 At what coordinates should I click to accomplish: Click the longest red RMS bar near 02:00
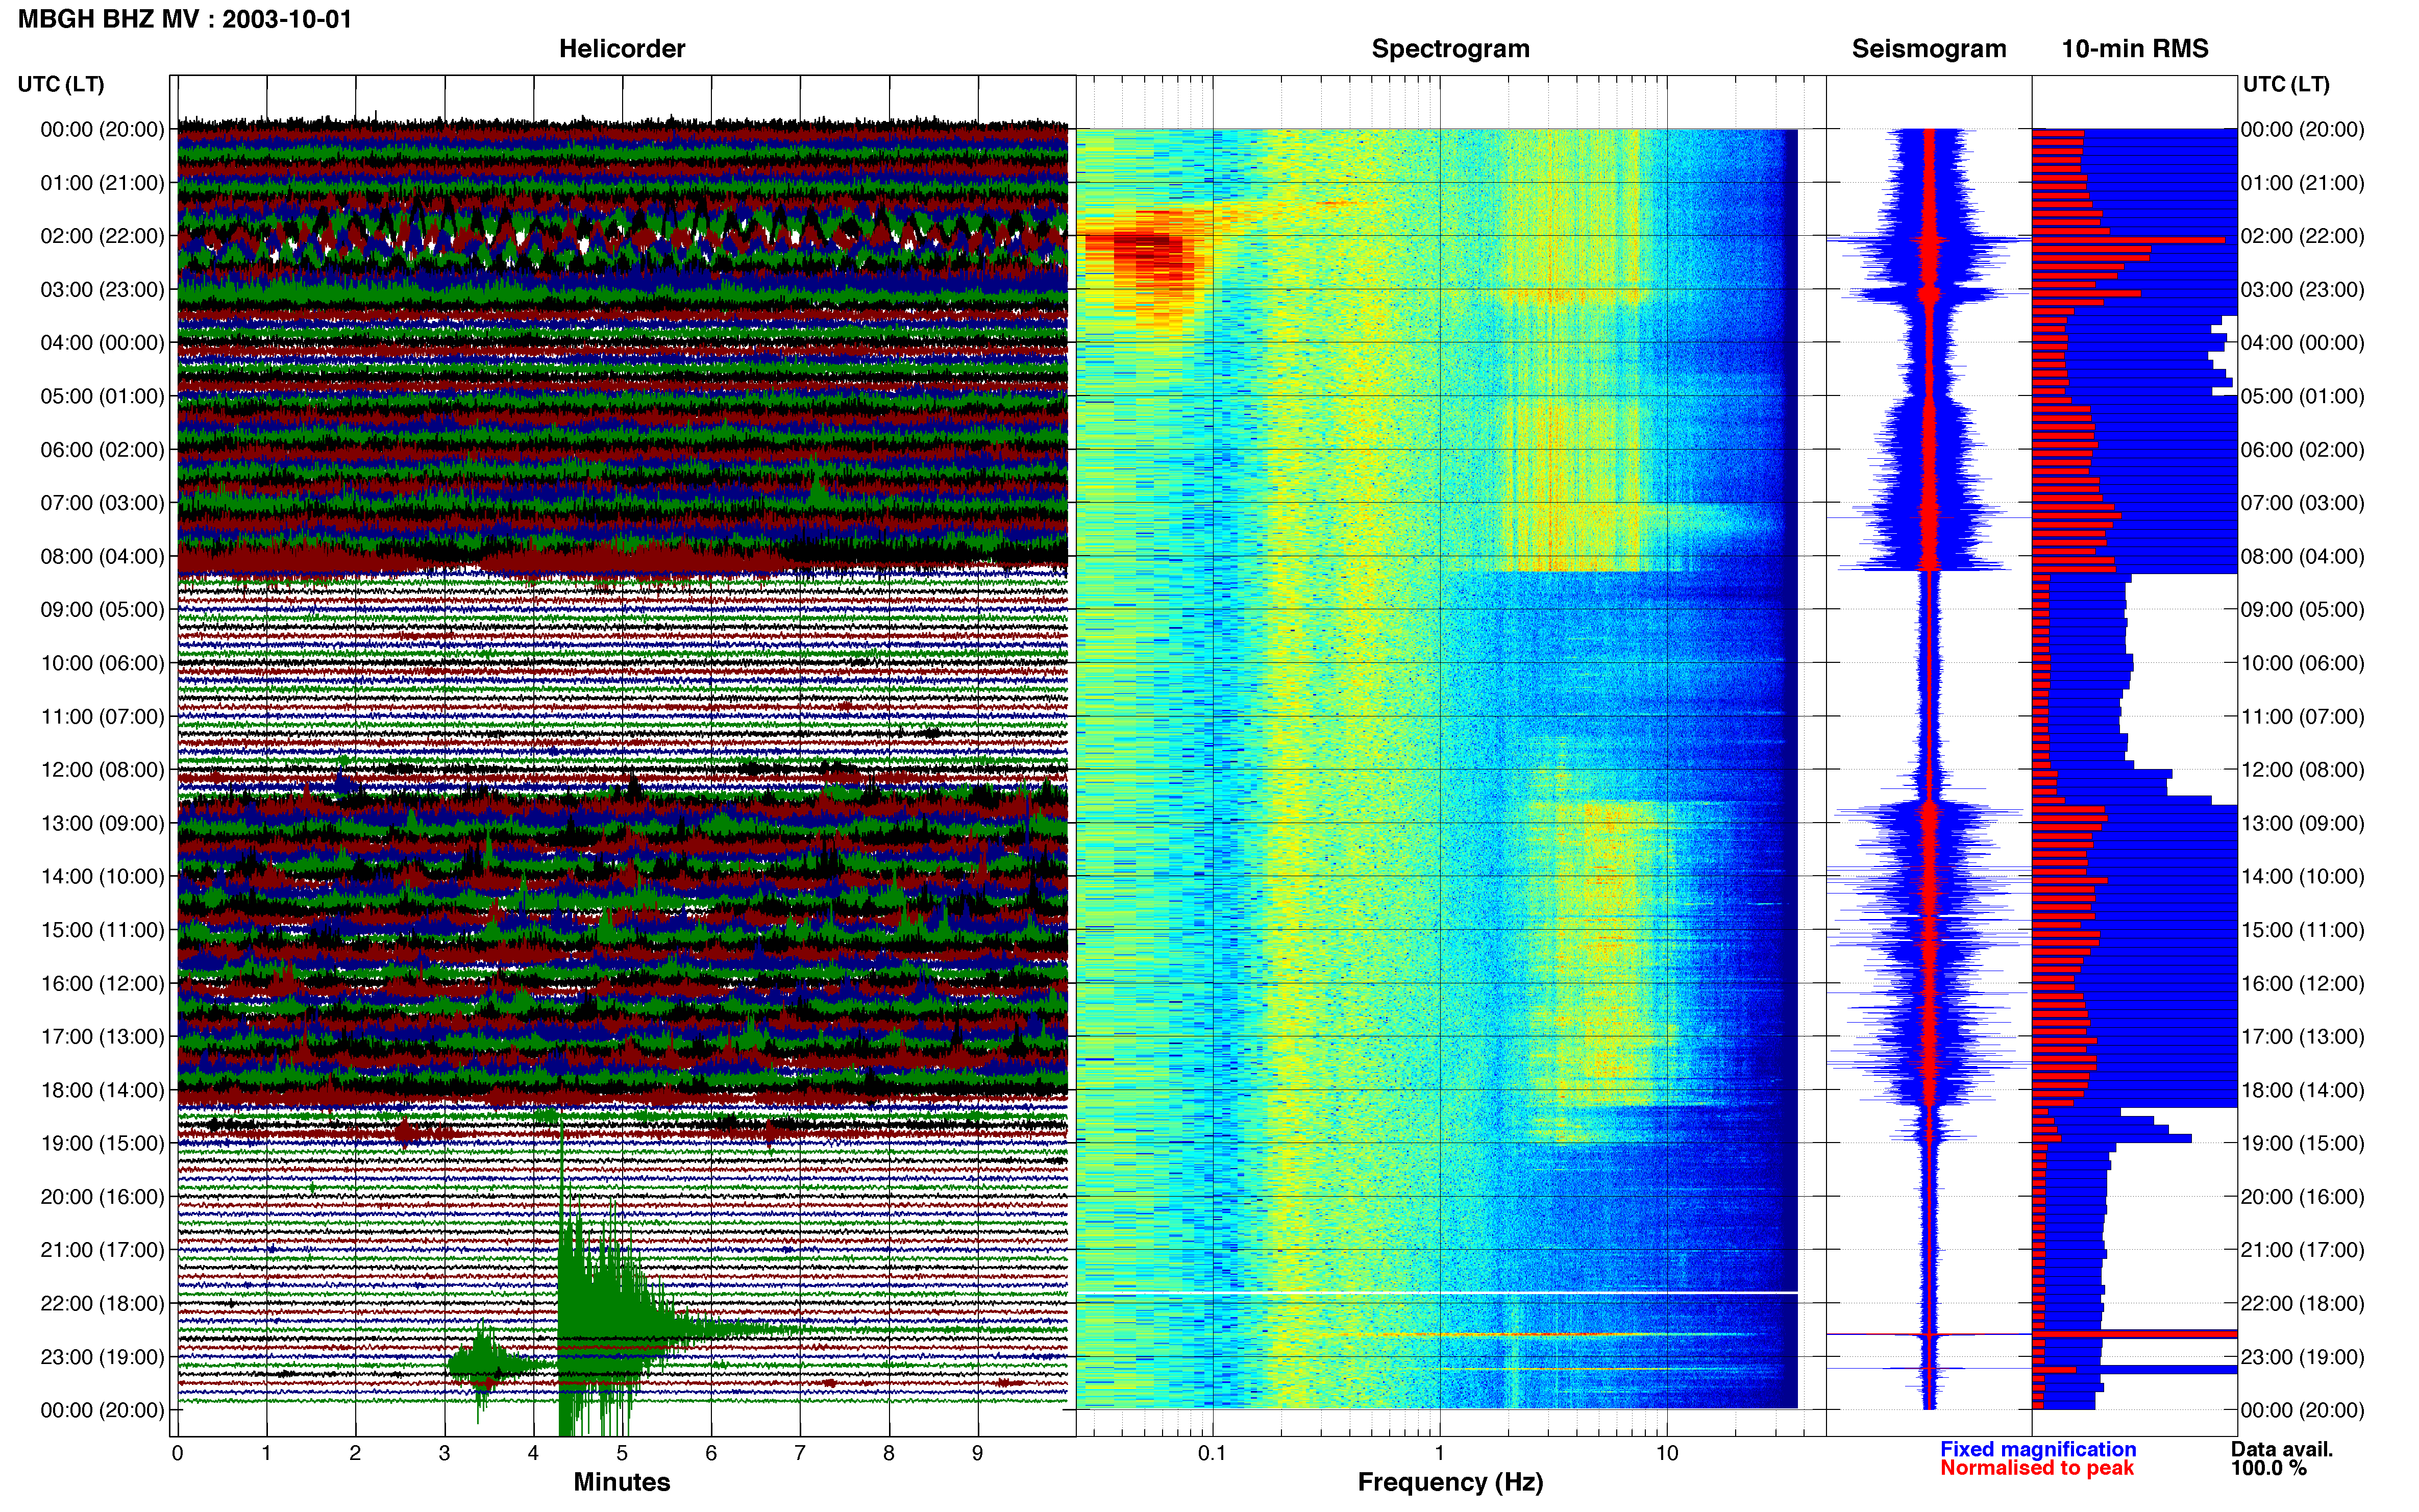(2128, 240)
